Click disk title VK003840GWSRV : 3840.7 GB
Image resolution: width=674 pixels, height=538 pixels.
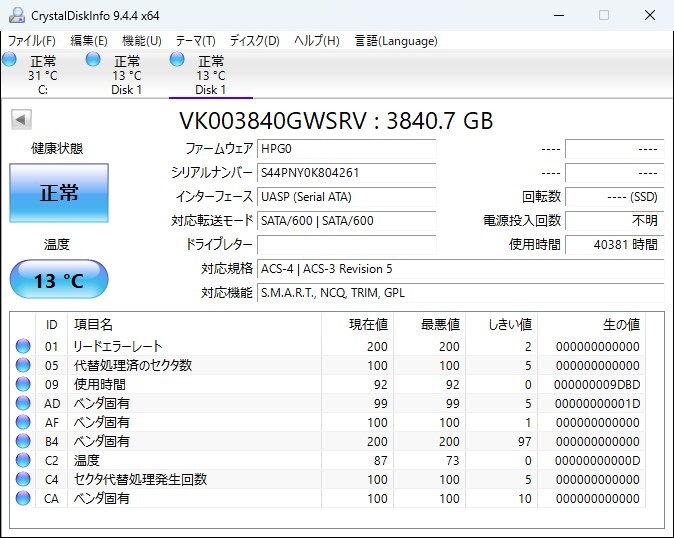(336, 121)
